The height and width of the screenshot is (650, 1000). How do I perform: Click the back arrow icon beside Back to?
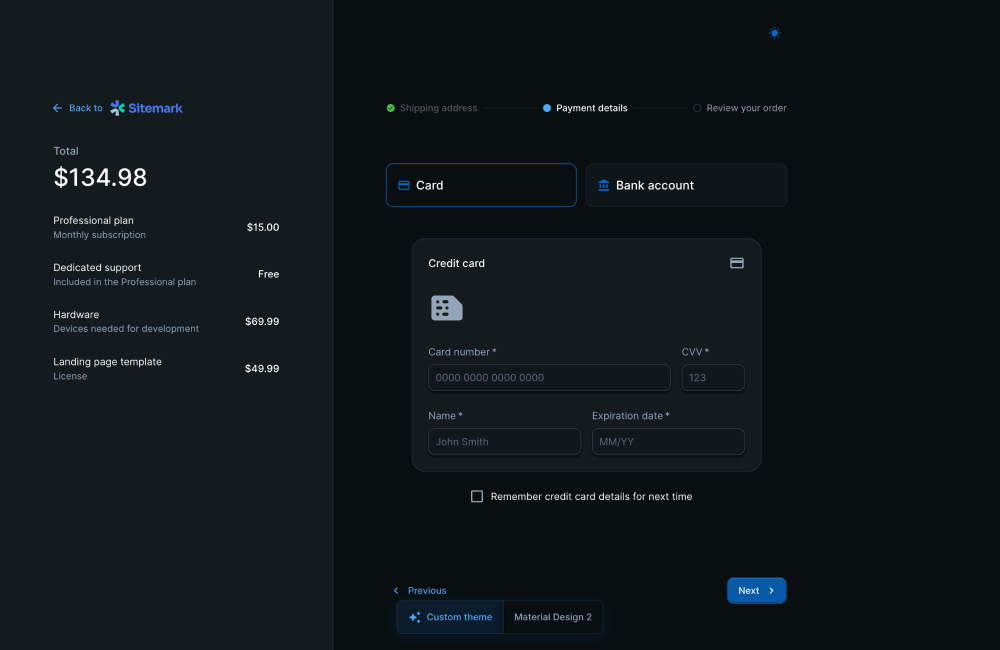tap(57, 108)
